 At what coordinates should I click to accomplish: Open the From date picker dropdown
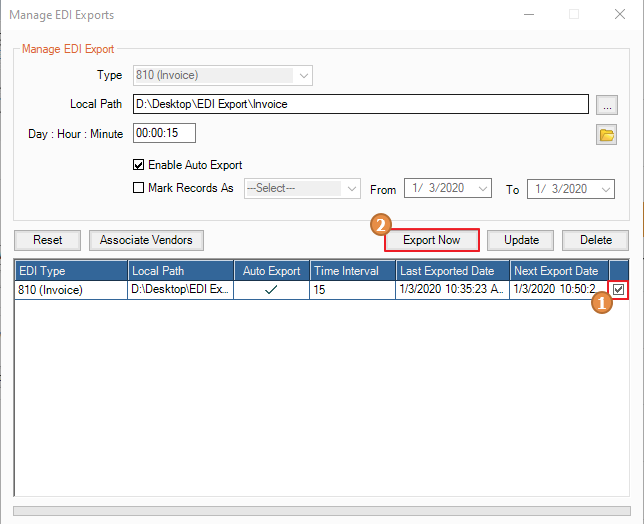point(483,189)
